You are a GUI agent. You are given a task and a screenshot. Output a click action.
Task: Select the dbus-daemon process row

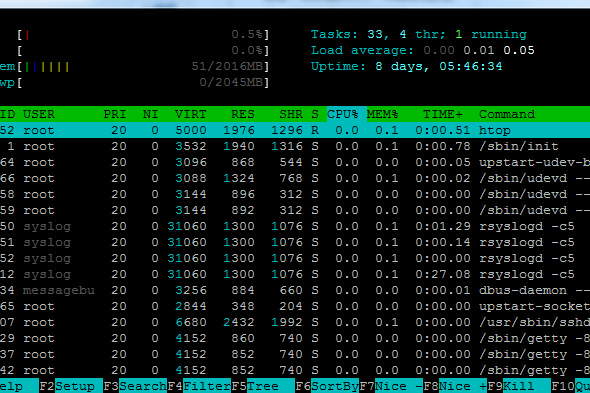[x=295, y=290]
